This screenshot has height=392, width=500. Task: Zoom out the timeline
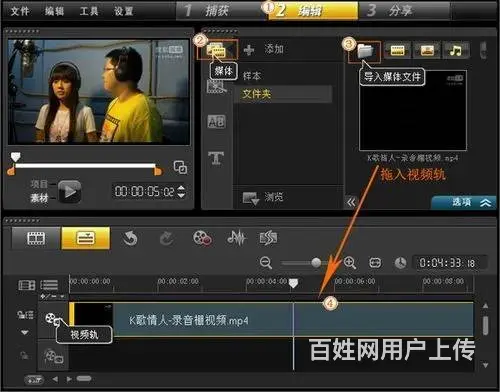point(266,263)
